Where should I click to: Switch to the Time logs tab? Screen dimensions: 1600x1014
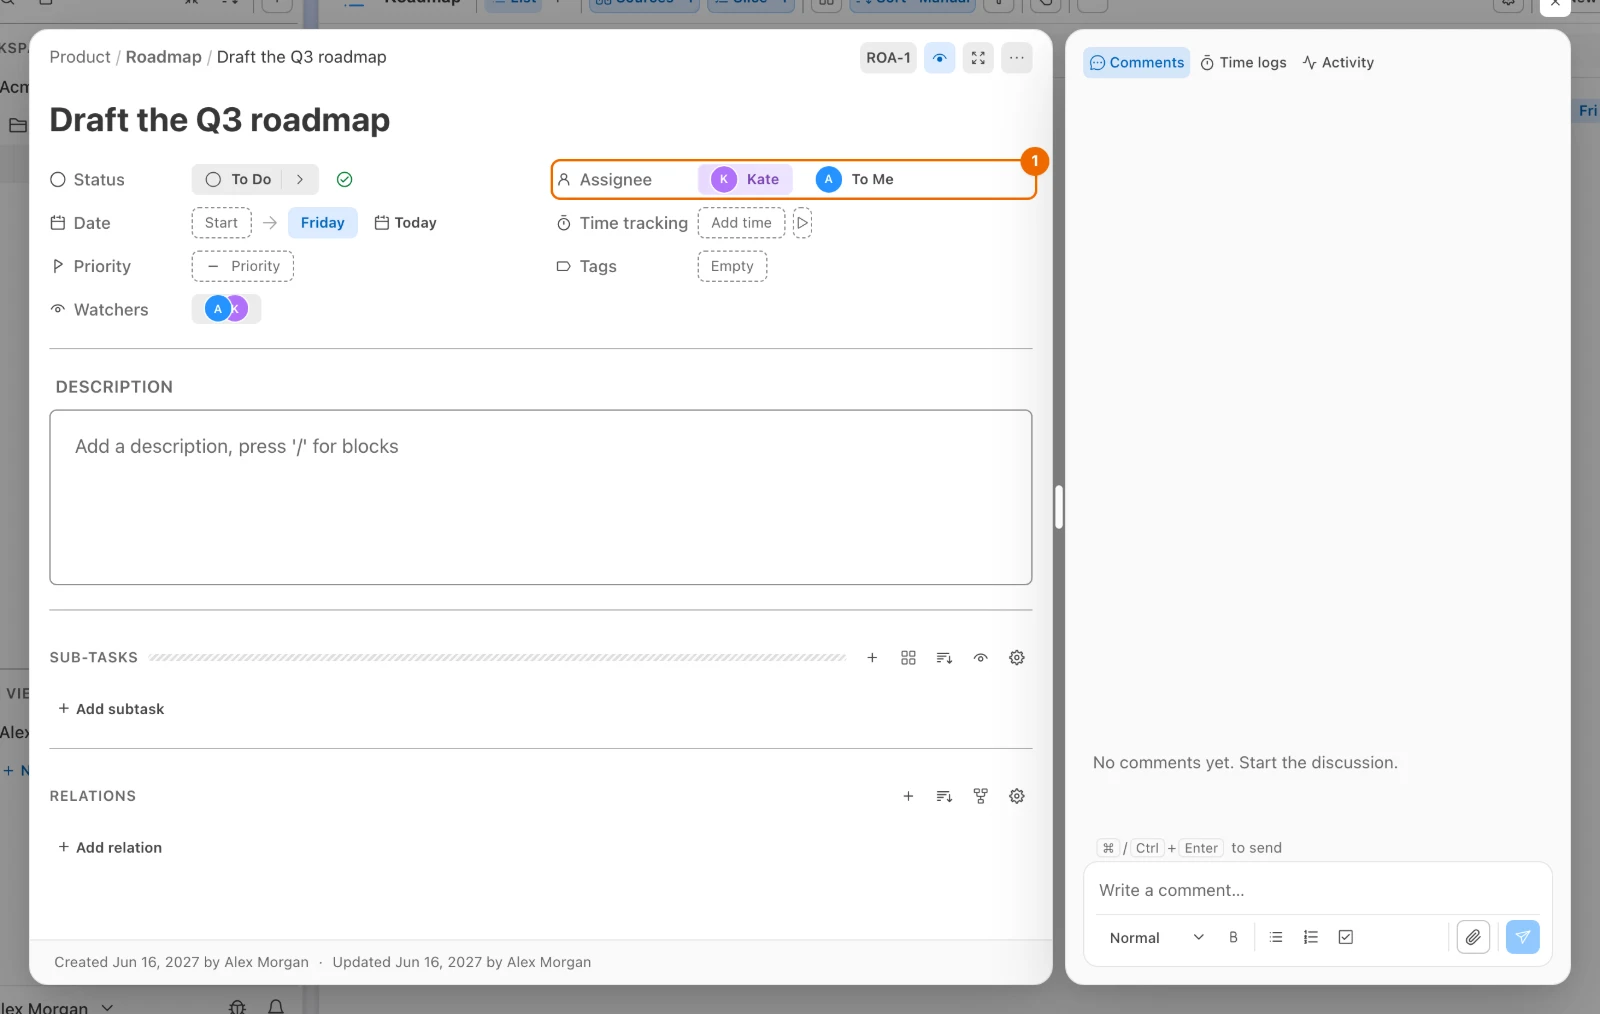(1244, 63)
